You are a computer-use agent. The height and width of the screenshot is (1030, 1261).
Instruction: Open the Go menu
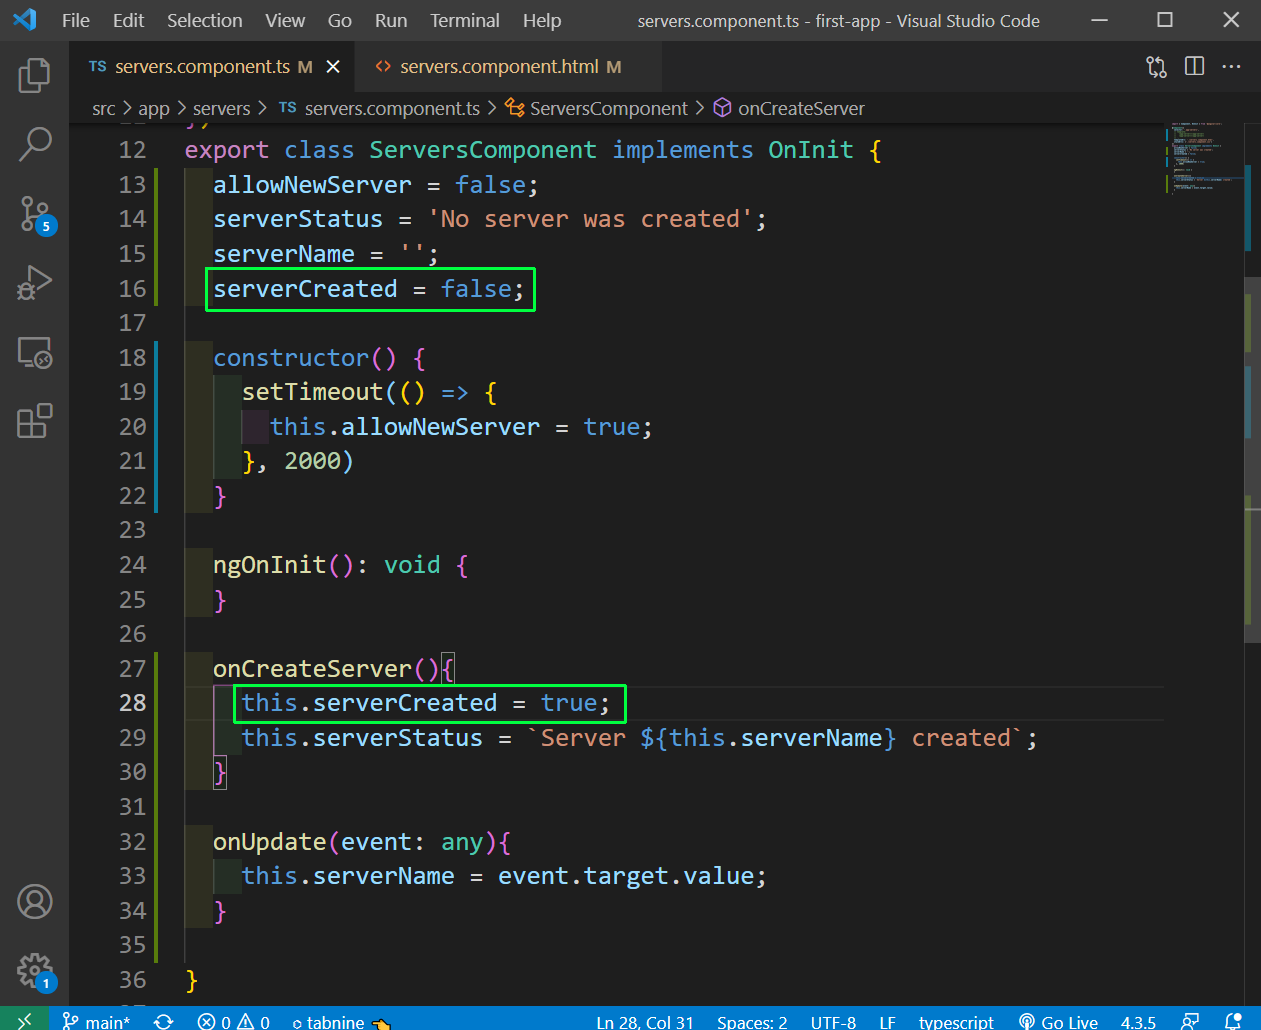pyautogui.click(x=340, y=20)
